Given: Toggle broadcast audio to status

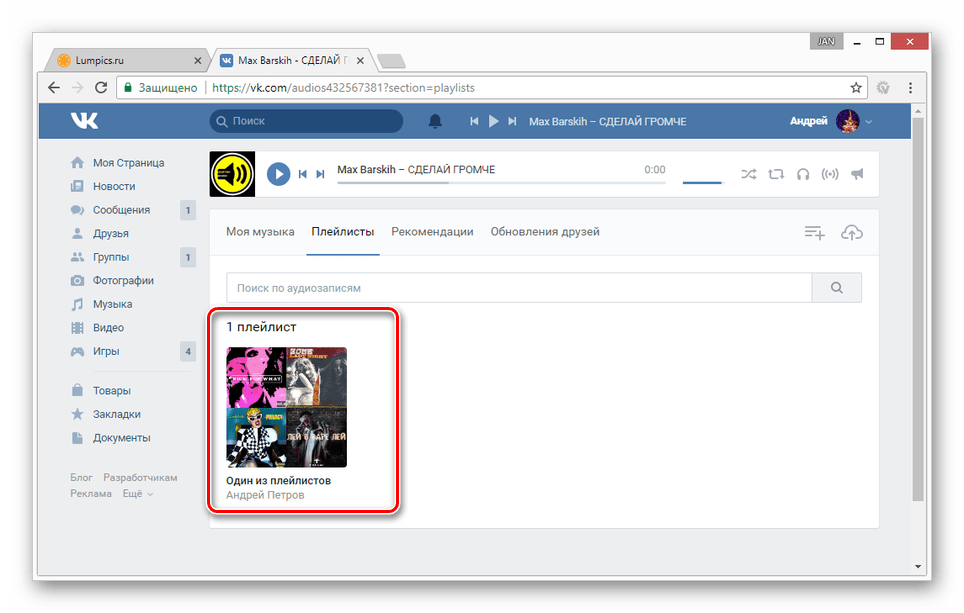Looking at the screenshot, I should click(x=830, y=174).
